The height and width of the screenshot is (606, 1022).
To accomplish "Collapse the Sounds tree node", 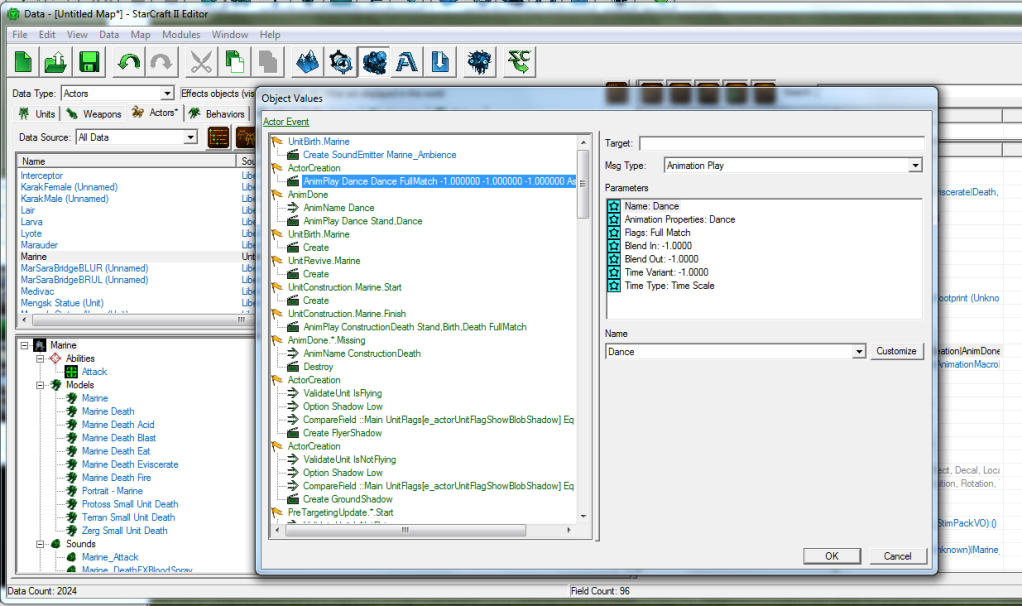I will 40,544.
